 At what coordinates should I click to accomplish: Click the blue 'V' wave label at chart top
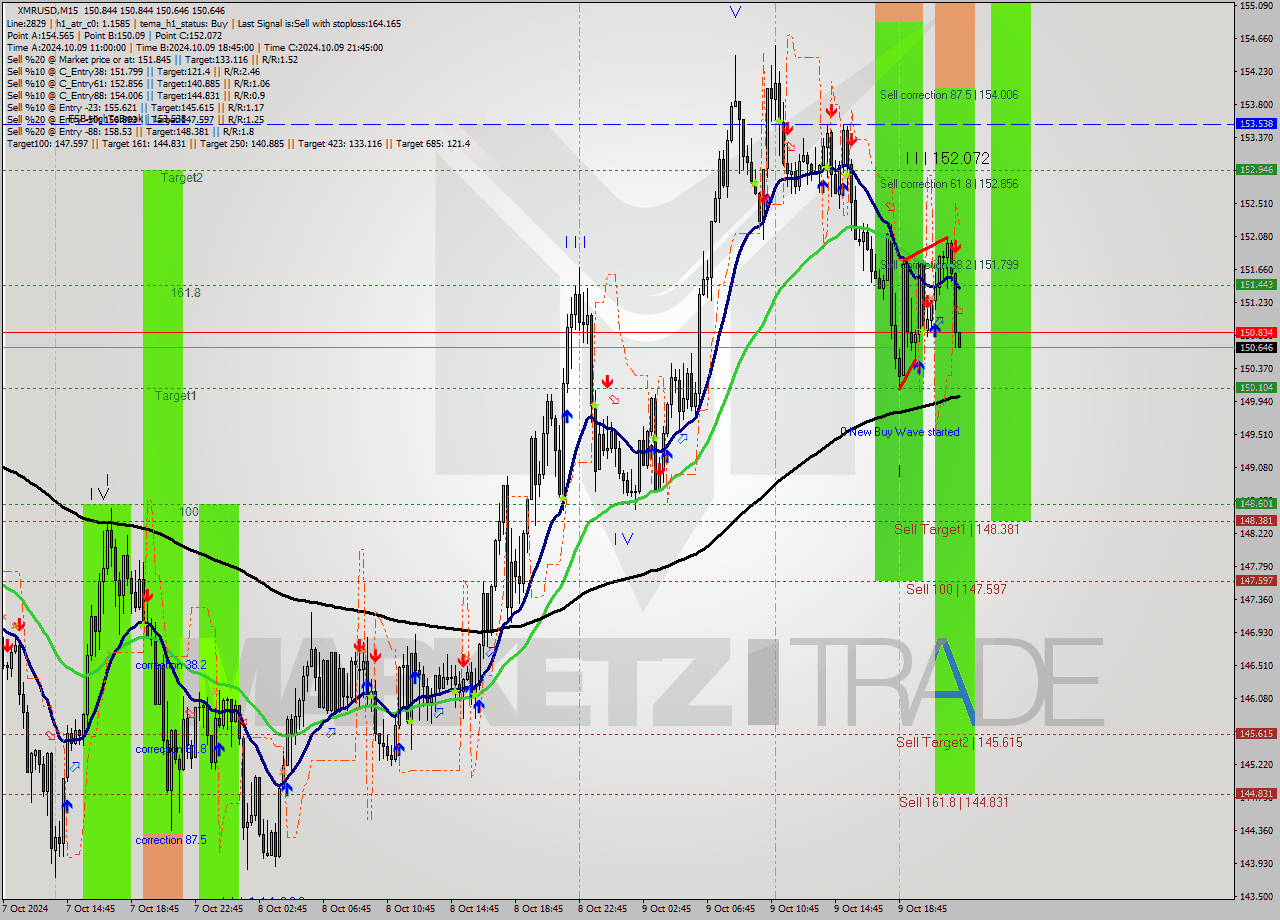point(735,12)
